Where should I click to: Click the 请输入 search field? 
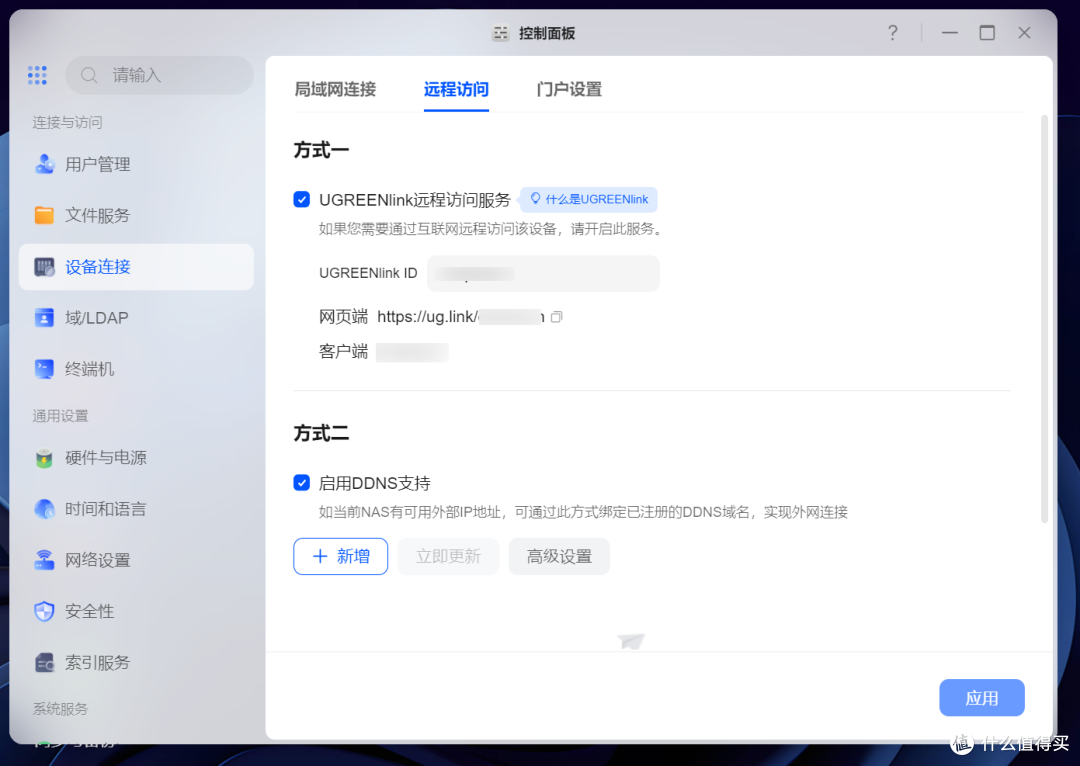(x=160, y=75)
